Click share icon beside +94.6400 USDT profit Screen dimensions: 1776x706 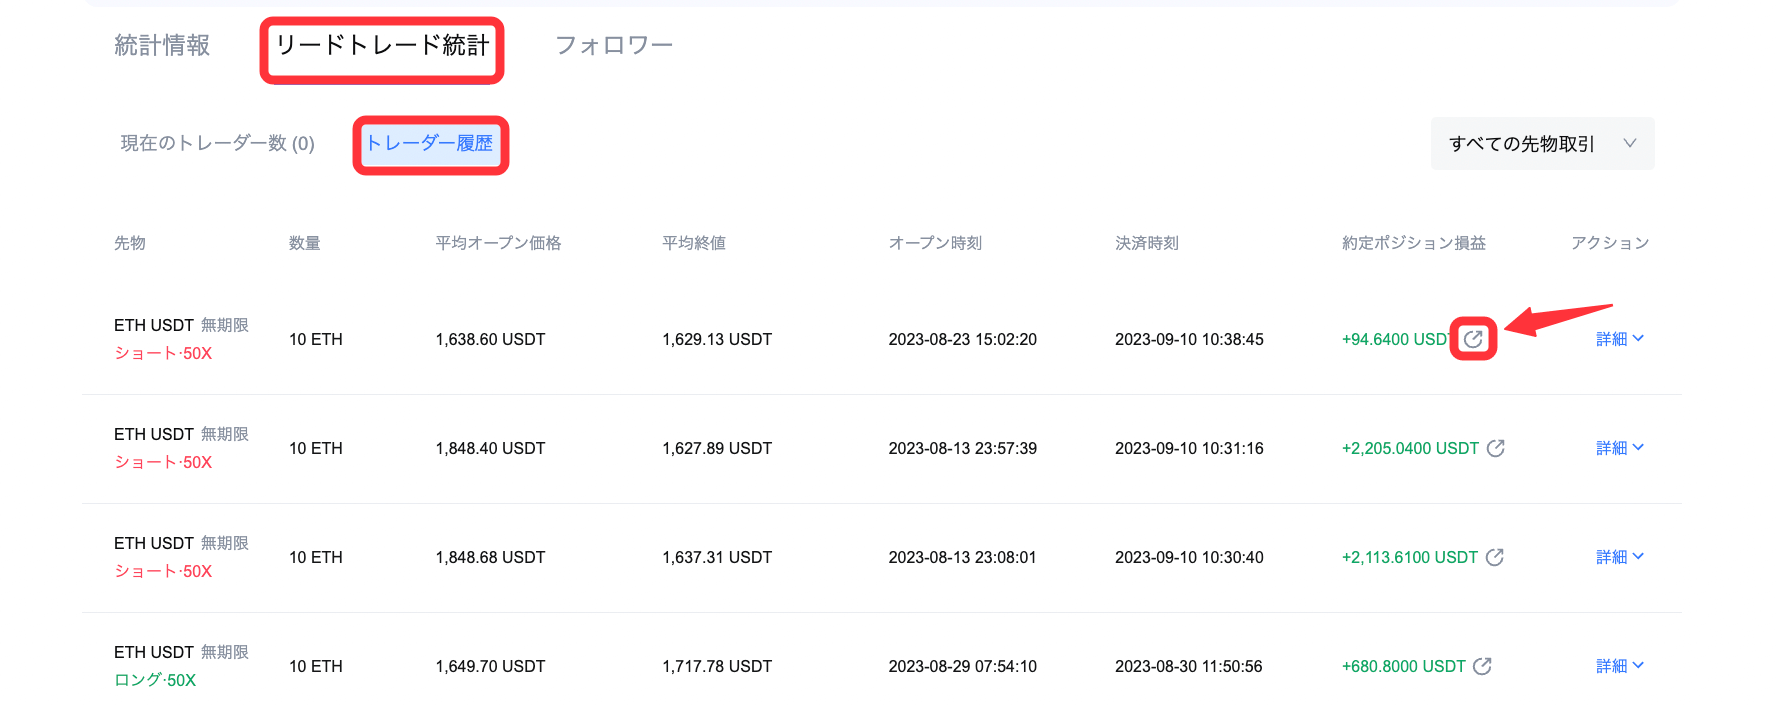point(1473,339)
